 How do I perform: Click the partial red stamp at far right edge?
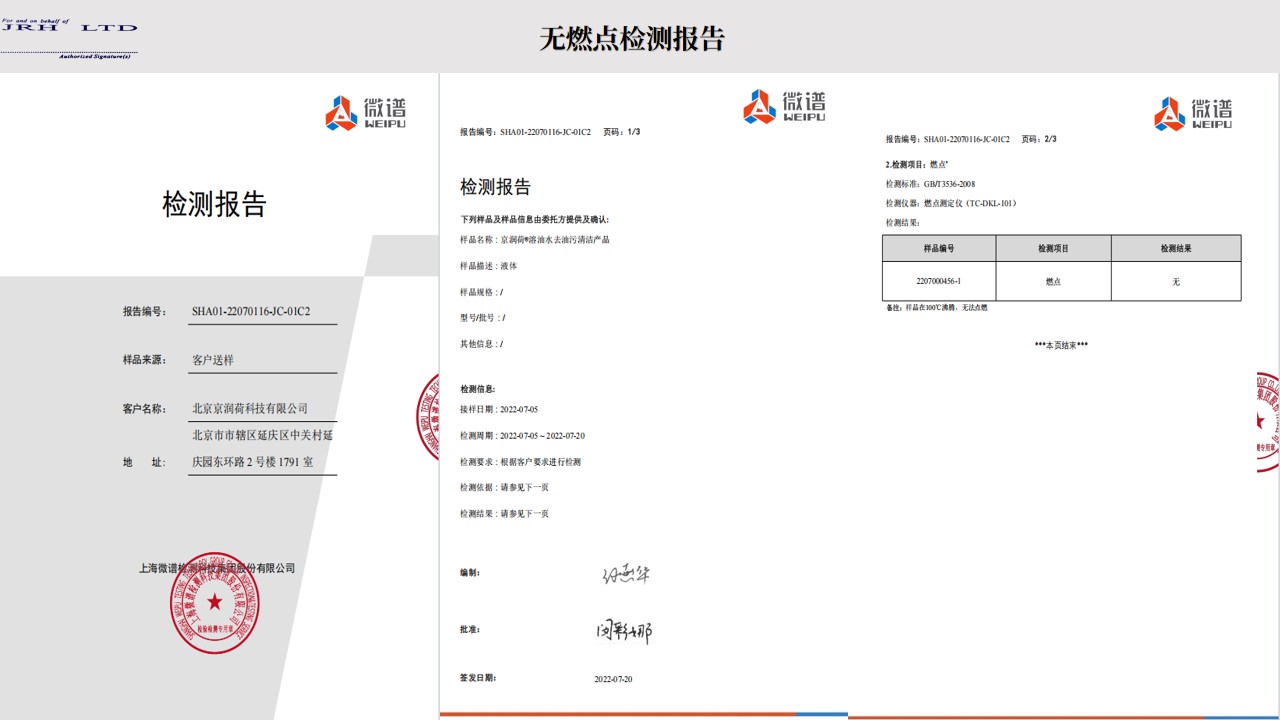coord(1267,421)
